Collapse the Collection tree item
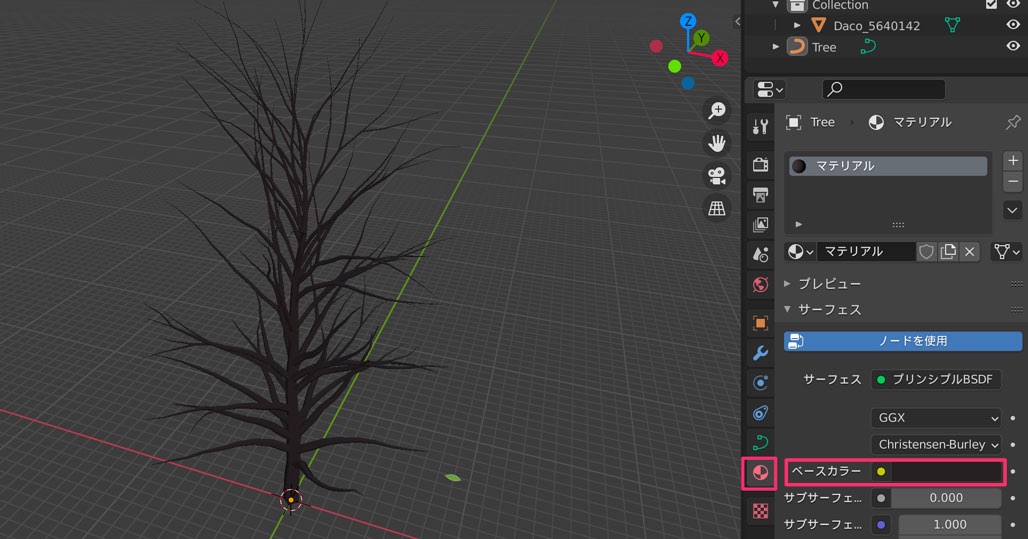The width and height of the screenshot is (1028, 539). (x=776, y=5)
